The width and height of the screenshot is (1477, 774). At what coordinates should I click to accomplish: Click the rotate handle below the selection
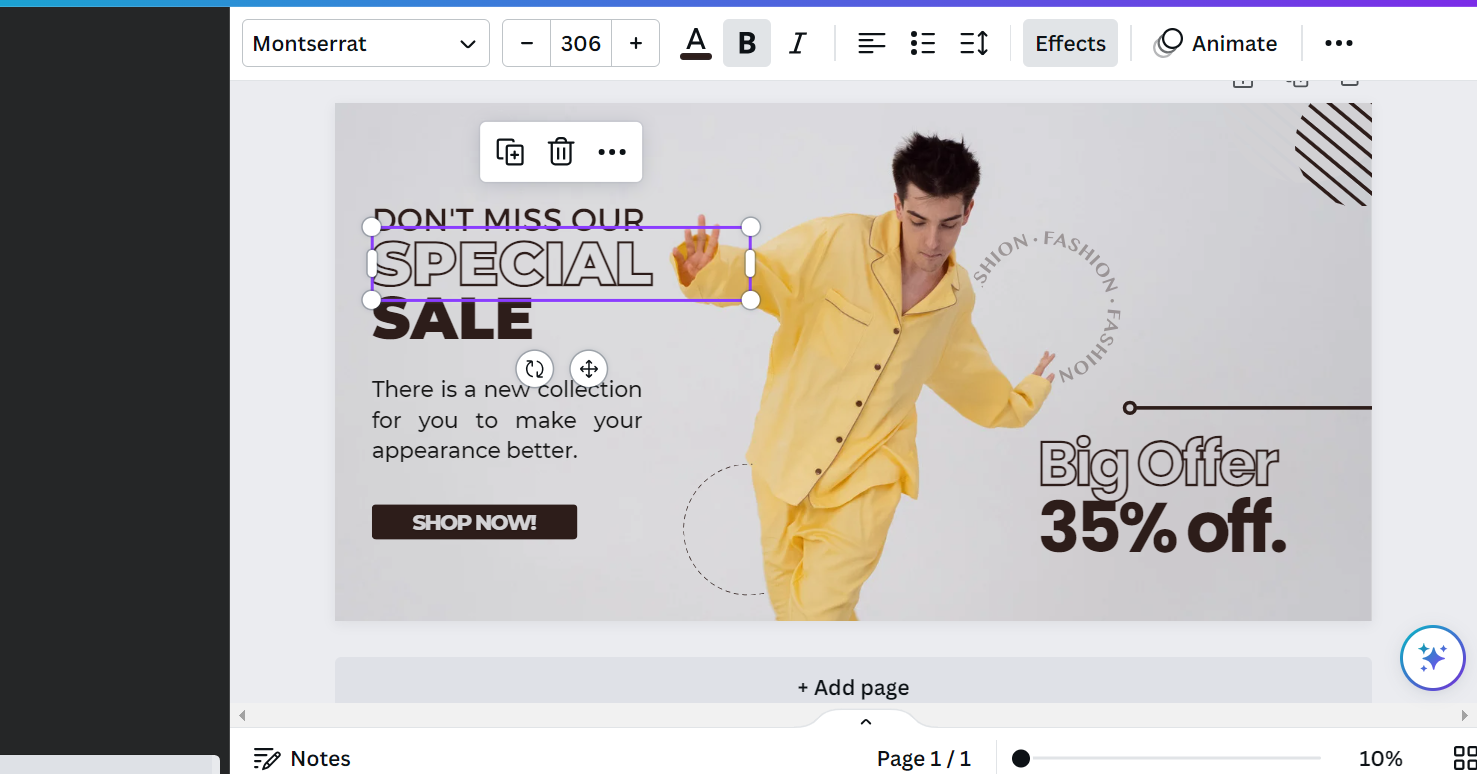pyautogui.click(x=535, y=368)
